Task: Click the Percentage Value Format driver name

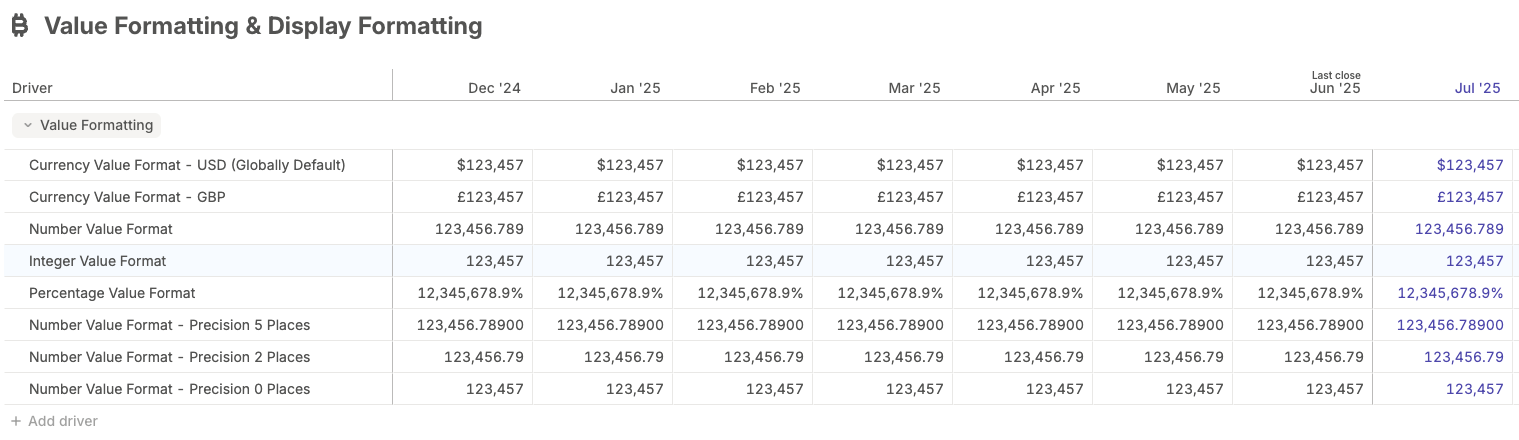Action: click(x=112, y=293)
